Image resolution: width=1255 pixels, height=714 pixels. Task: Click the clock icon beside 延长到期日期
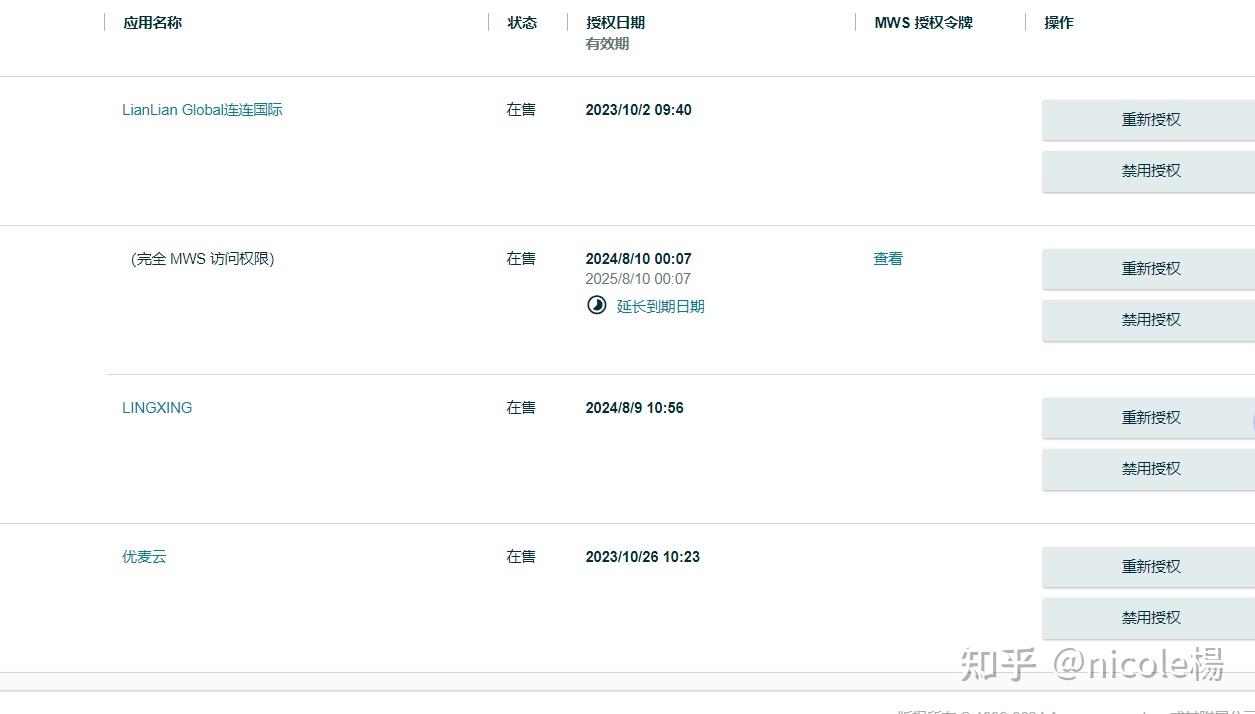coord(596,306)
